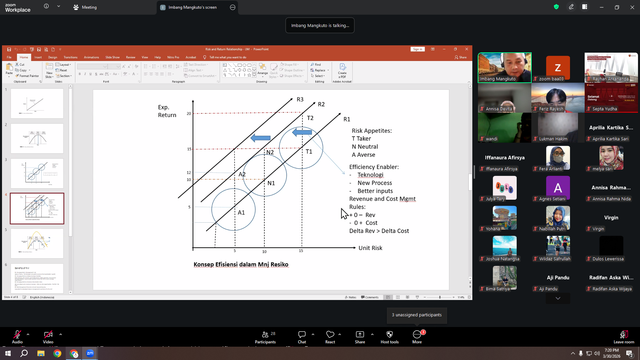Expand React options arrow
640x360 pixels.
pos(340,334)
